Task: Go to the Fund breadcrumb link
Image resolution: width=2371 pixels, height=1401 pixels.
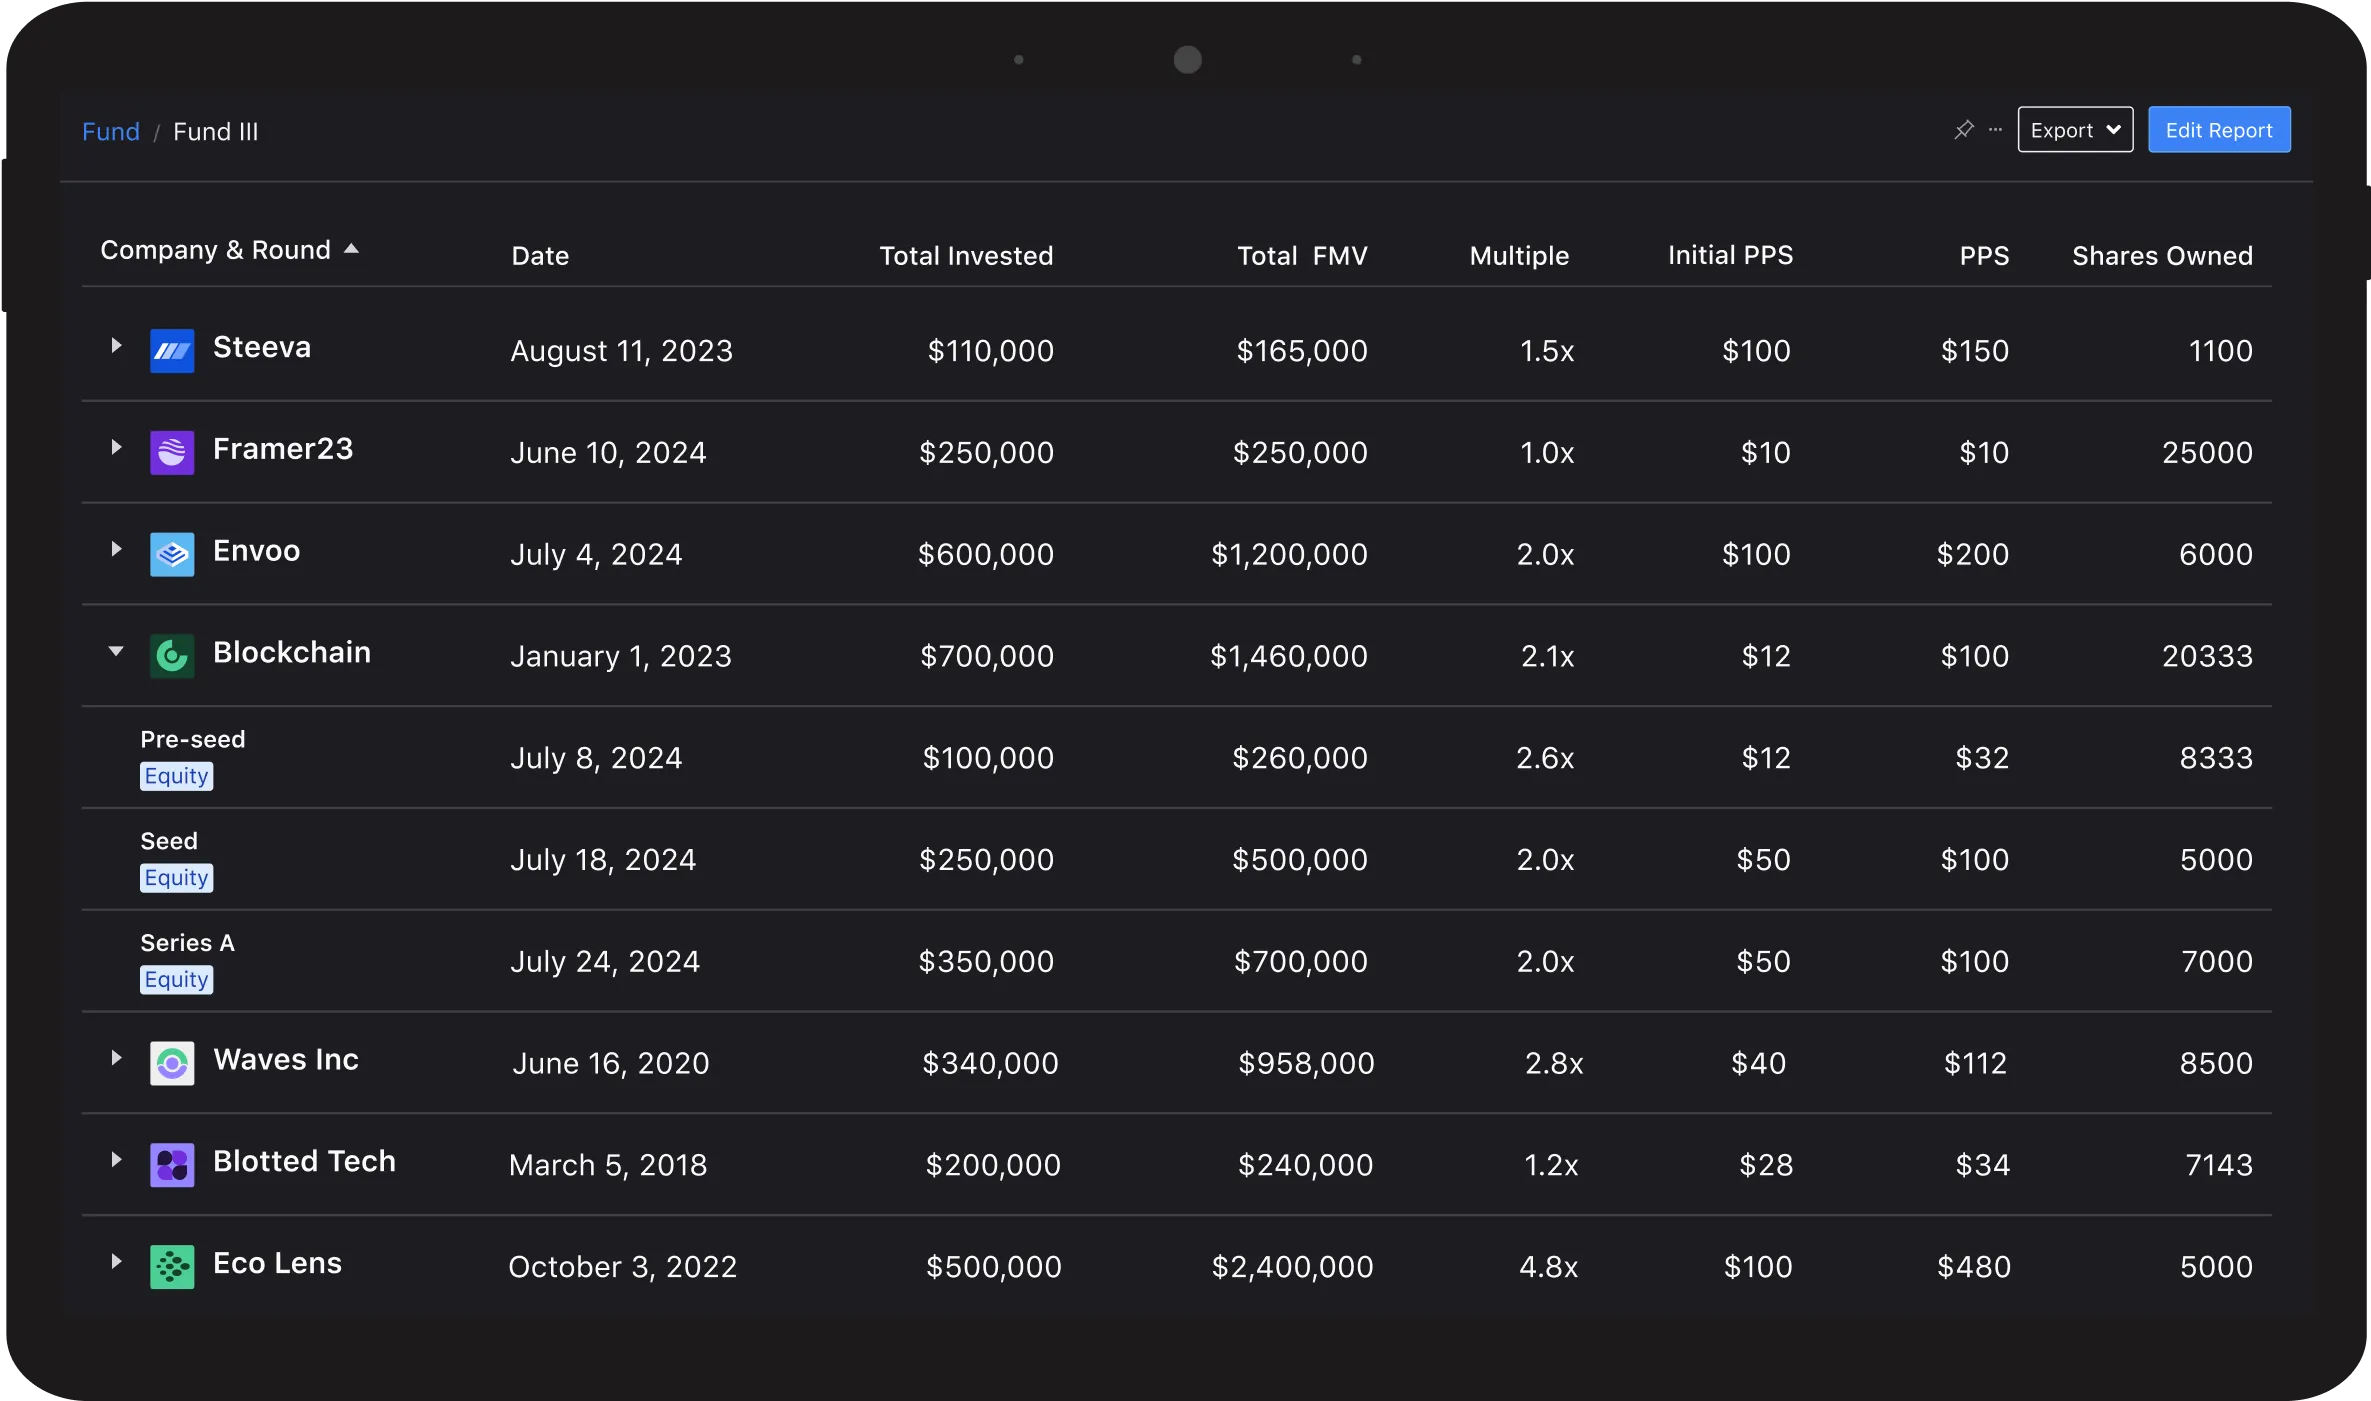Action: click(x=111, y=132)
